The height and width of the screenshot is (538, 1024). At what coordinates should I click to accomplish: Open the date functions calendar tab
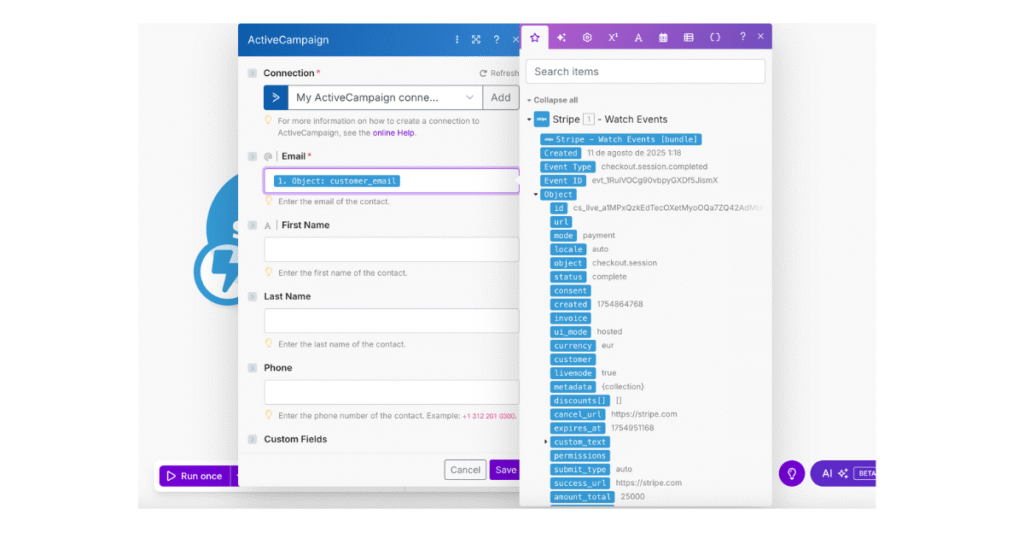pos(663,37)
